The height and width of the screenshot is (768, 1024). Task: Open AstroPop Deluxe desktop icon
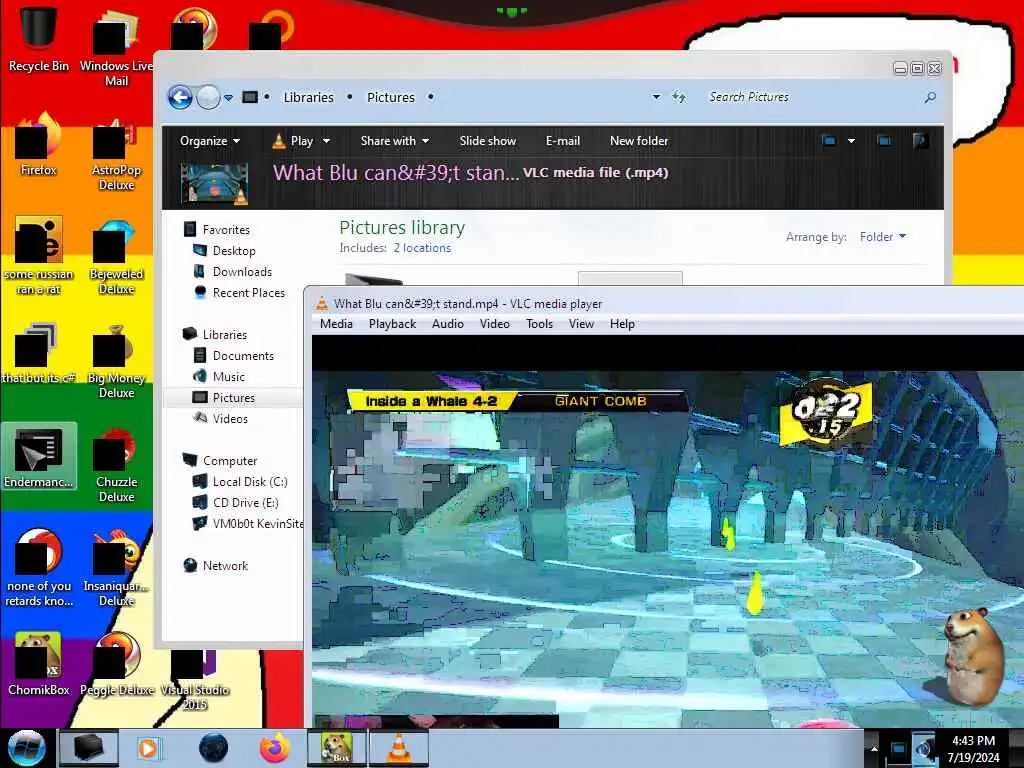[116, 153]
